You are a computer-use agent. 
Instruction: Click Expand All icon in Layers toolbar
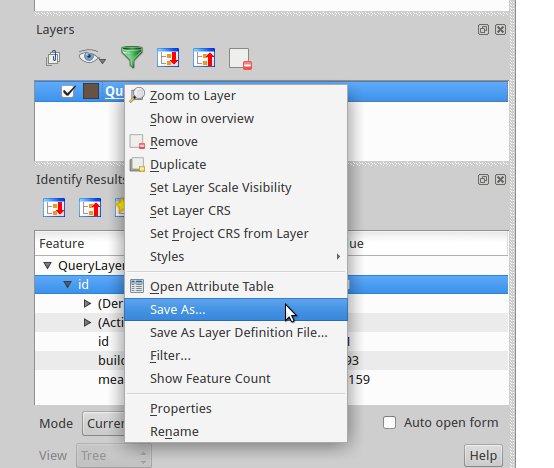pos(168,58)
